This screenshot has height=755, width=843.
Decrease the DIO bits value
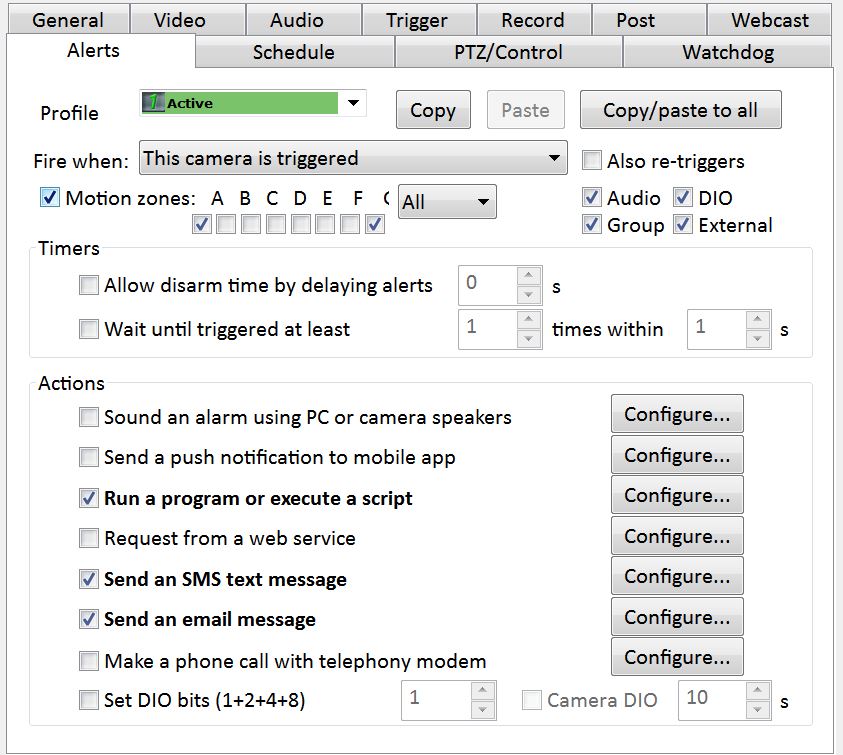pyautogui.click(x=483, y=710)
